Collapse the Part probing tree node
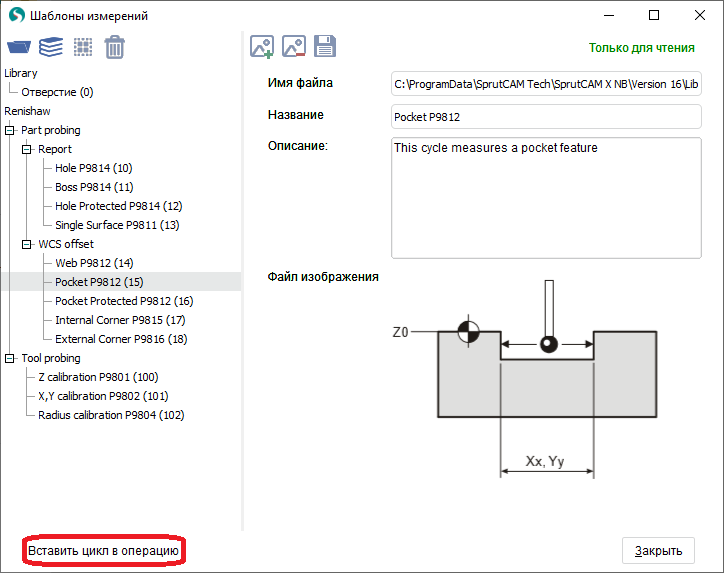 [10, 130]
